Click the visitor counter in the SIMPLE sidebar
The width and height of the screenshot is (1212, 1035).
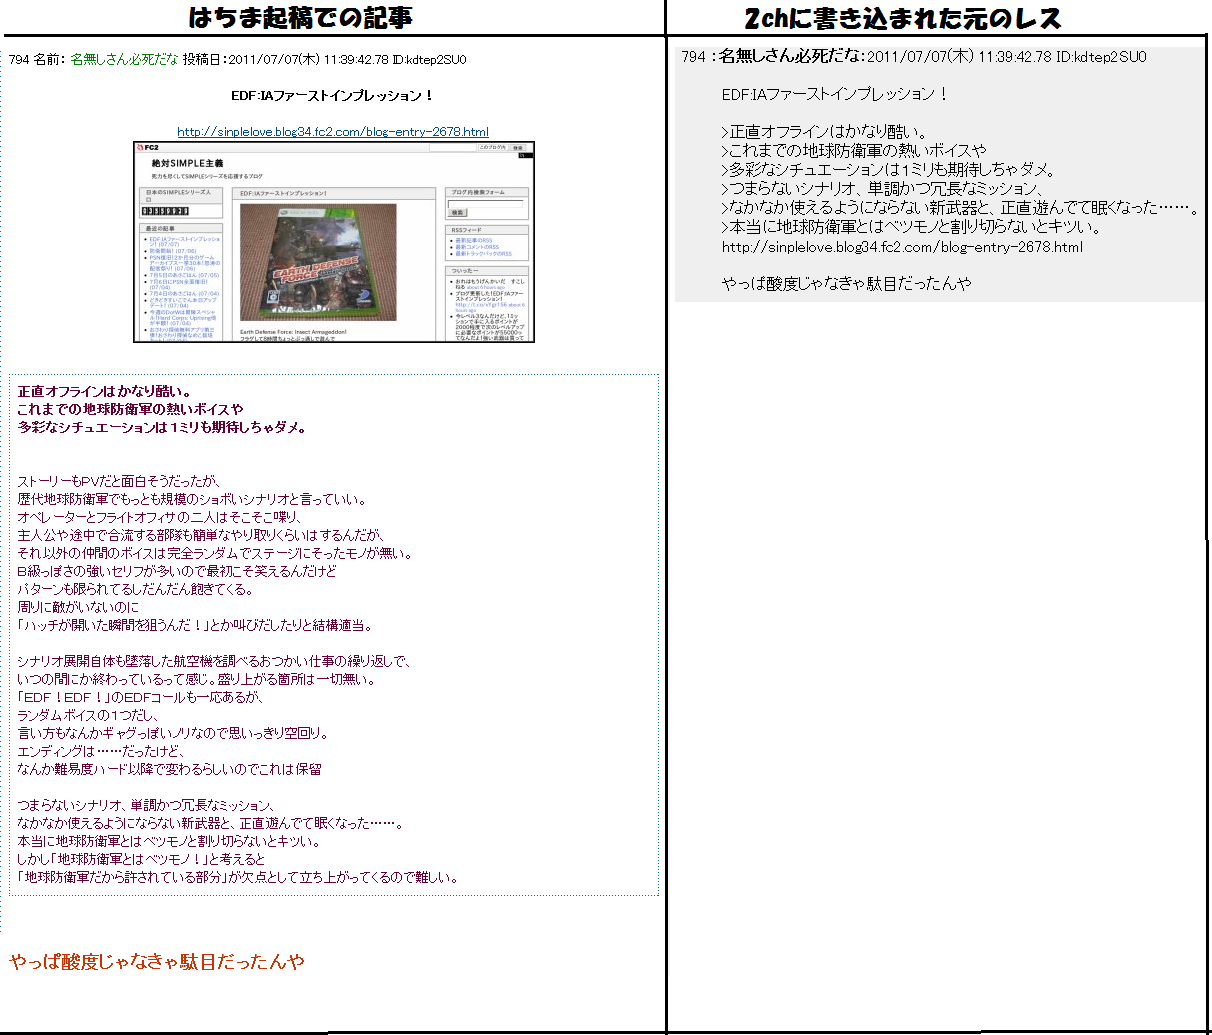[x=165, y=212]
